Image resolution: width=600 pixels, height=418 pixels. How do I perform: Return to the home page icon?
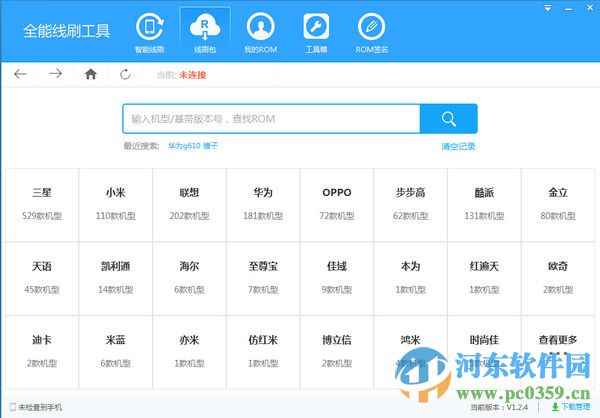click(x=91, y=74)
